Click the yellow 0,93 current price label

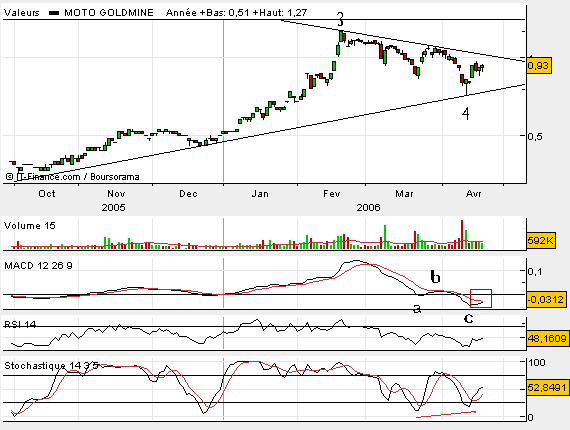pos(538,66)
